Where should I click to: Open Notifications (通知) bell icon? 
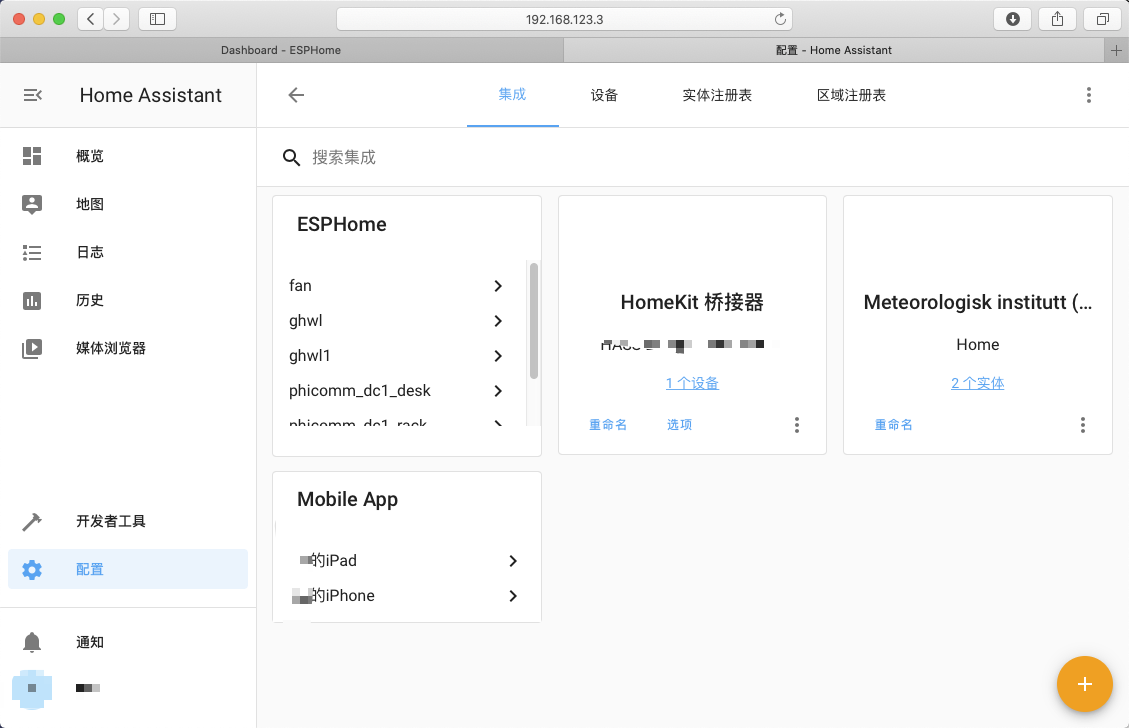click(32, 642)
